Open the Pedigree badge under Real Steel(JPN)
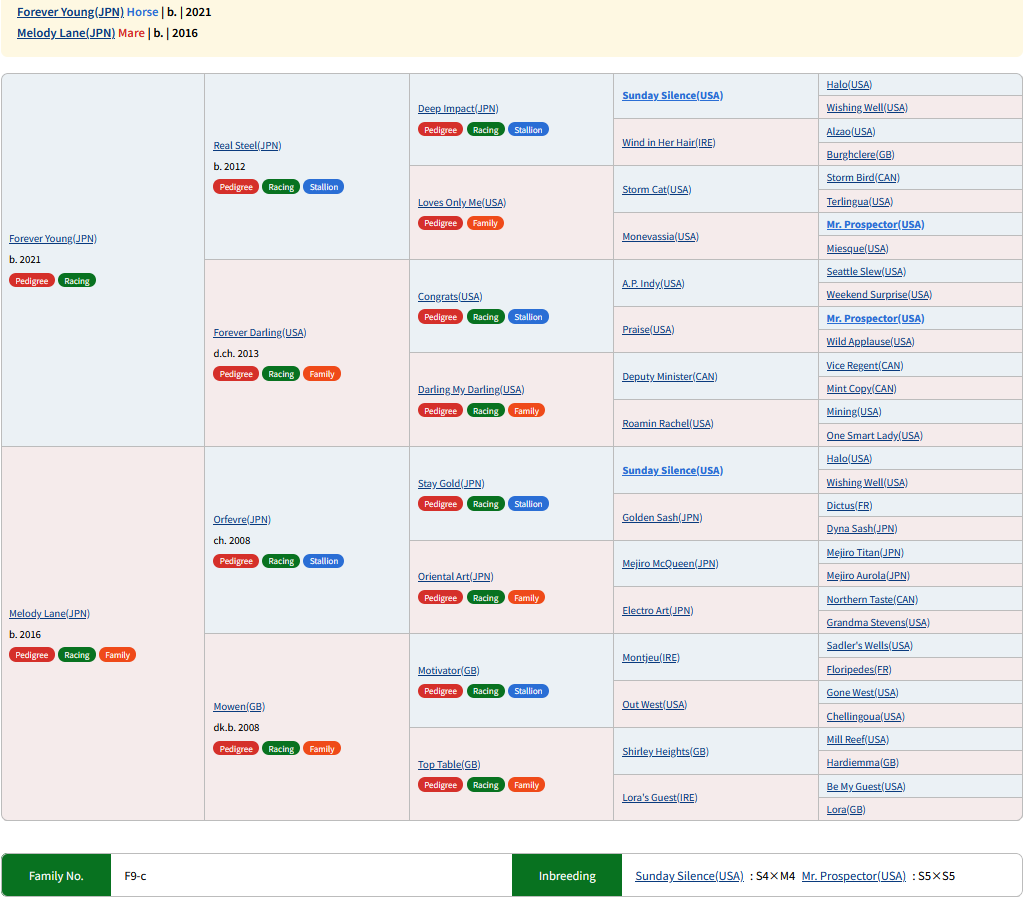 pos(236,187)
